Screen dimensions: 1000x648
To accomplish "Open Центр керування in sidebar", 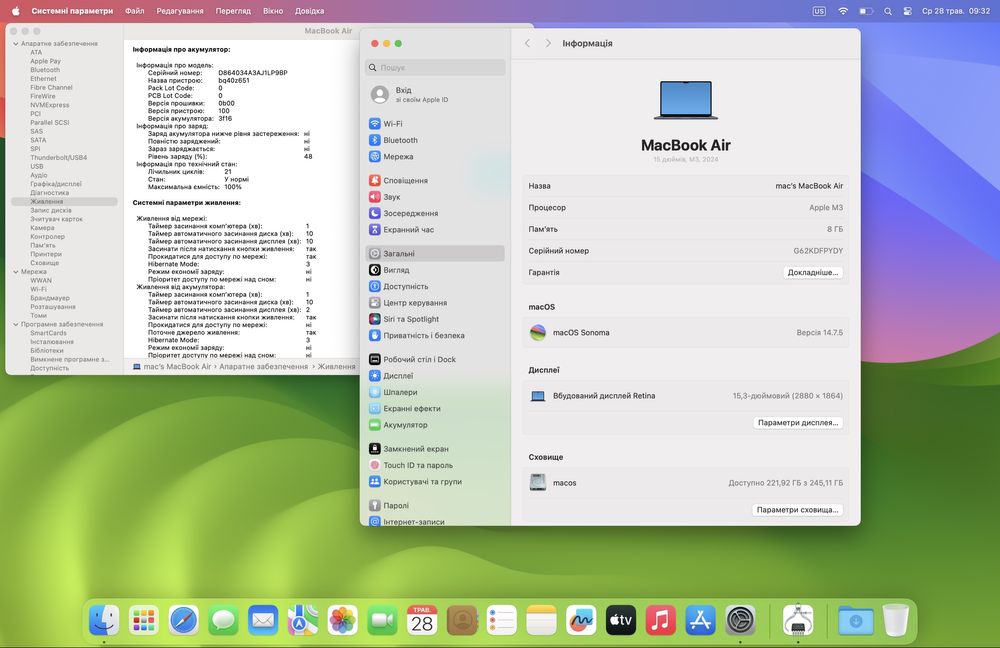I will tap(435, 303).
